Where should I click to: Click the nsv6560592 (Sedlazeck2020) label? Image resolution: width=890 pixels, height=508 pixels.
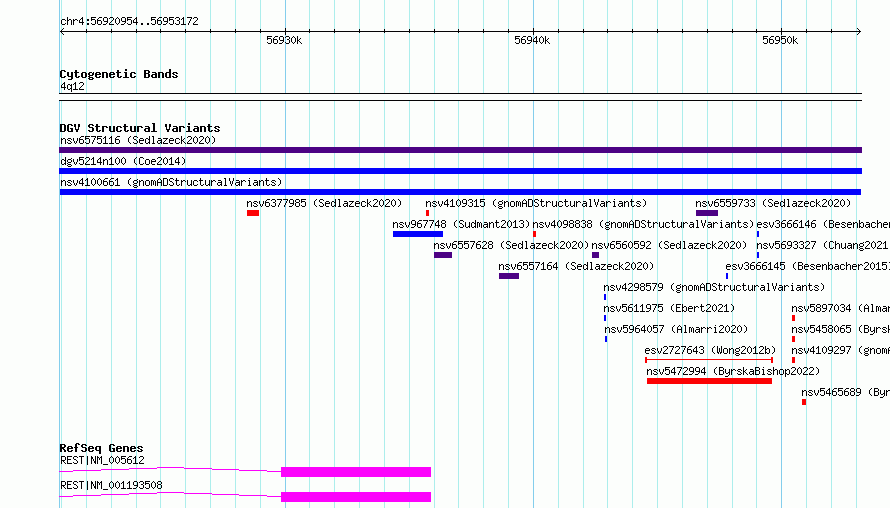tap(669, 245)
